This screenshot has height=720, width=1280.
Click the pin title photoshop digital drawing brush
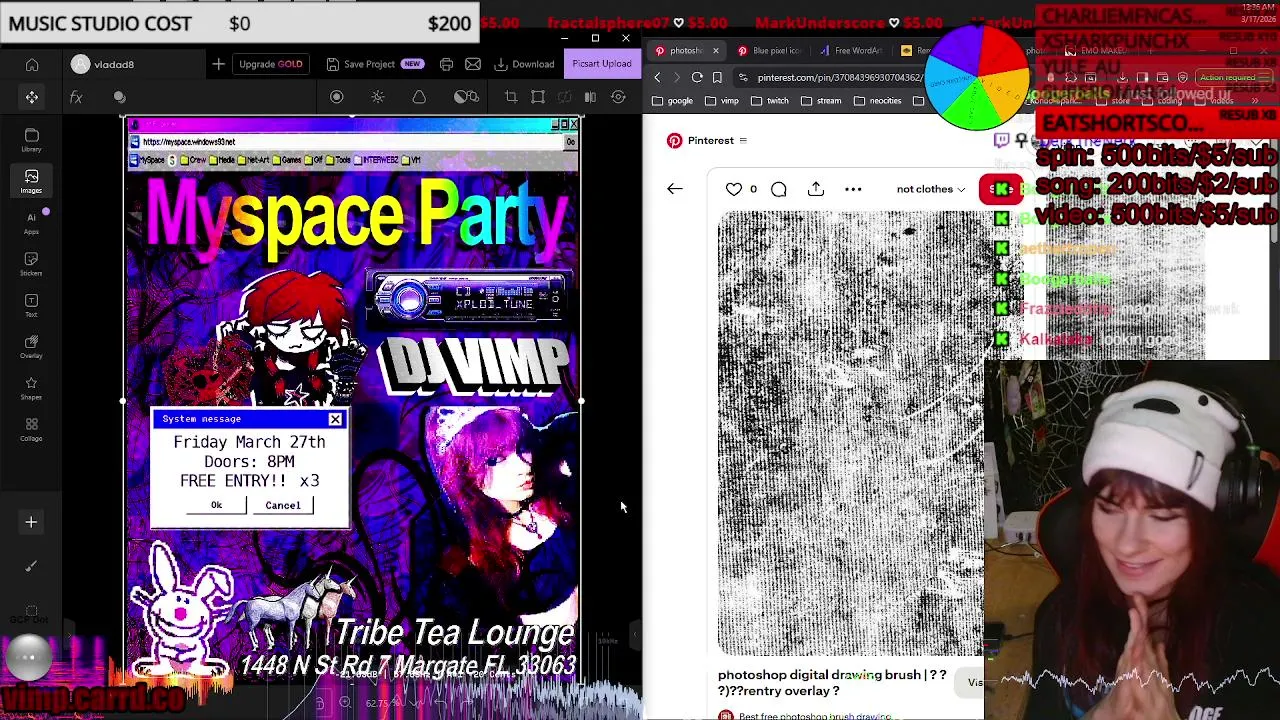tap(832, 683)
